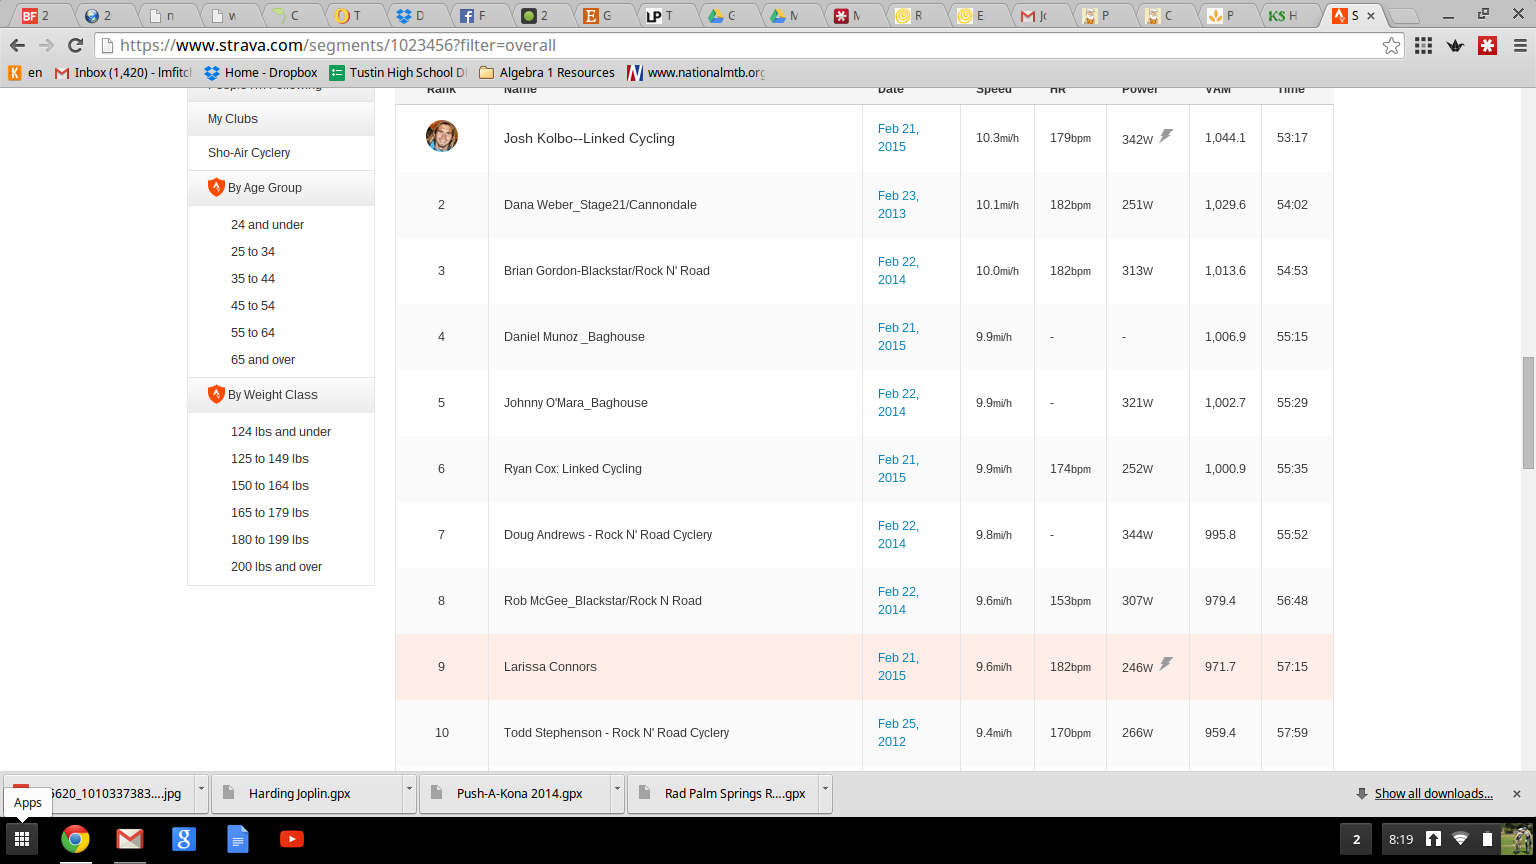This screenshot has width=1536, height=864.
Task: Switch to the KS browser tab
Action: pyautogui.click(x=1284, y=15)
